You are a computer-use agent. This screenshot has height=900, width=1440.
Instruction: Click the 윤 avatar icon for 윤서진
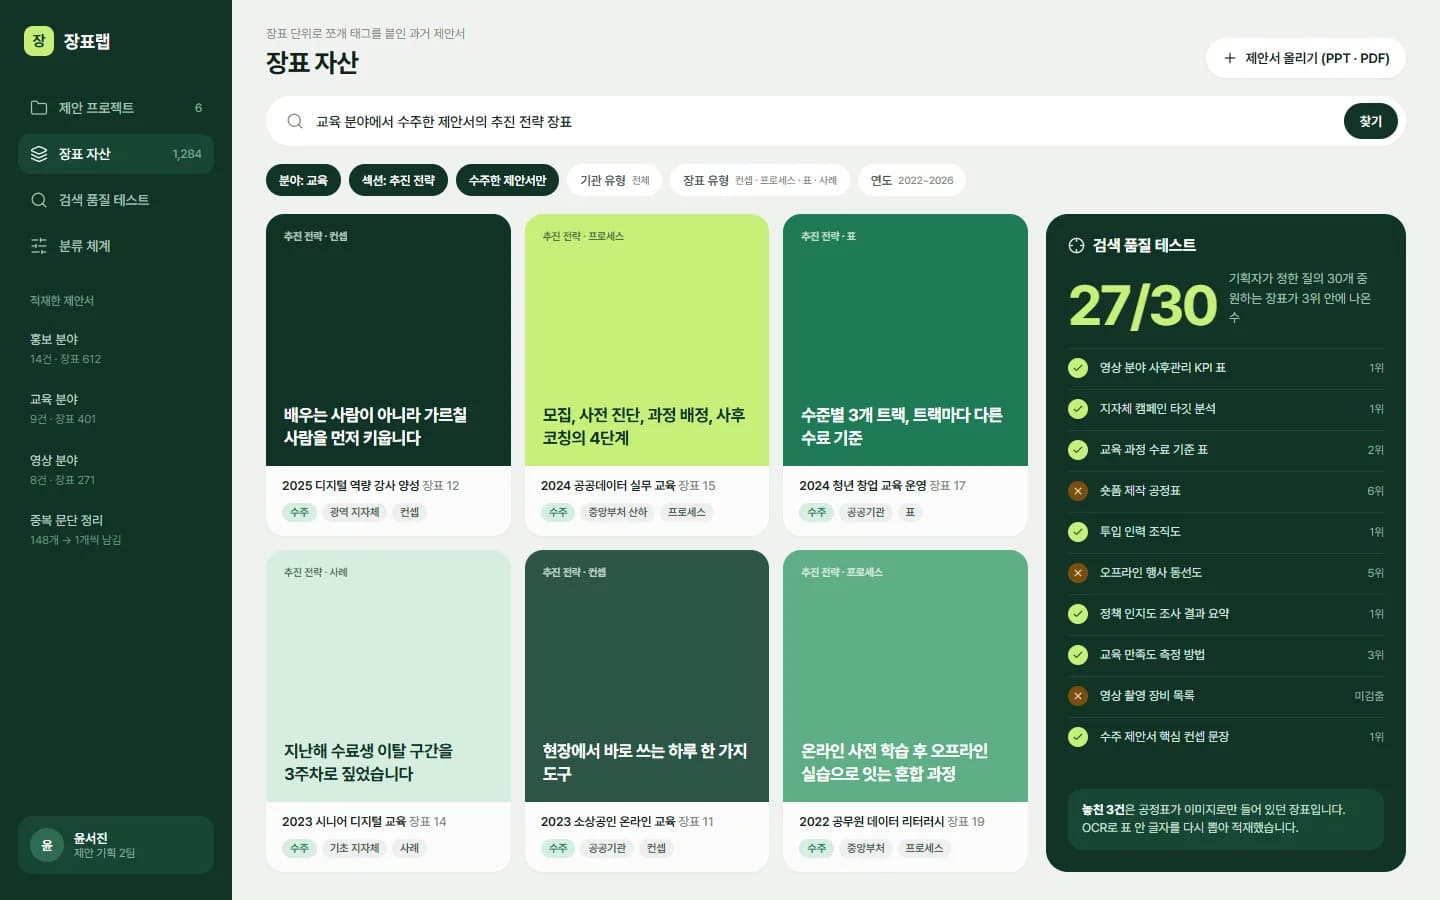click(x=46, y=845)
